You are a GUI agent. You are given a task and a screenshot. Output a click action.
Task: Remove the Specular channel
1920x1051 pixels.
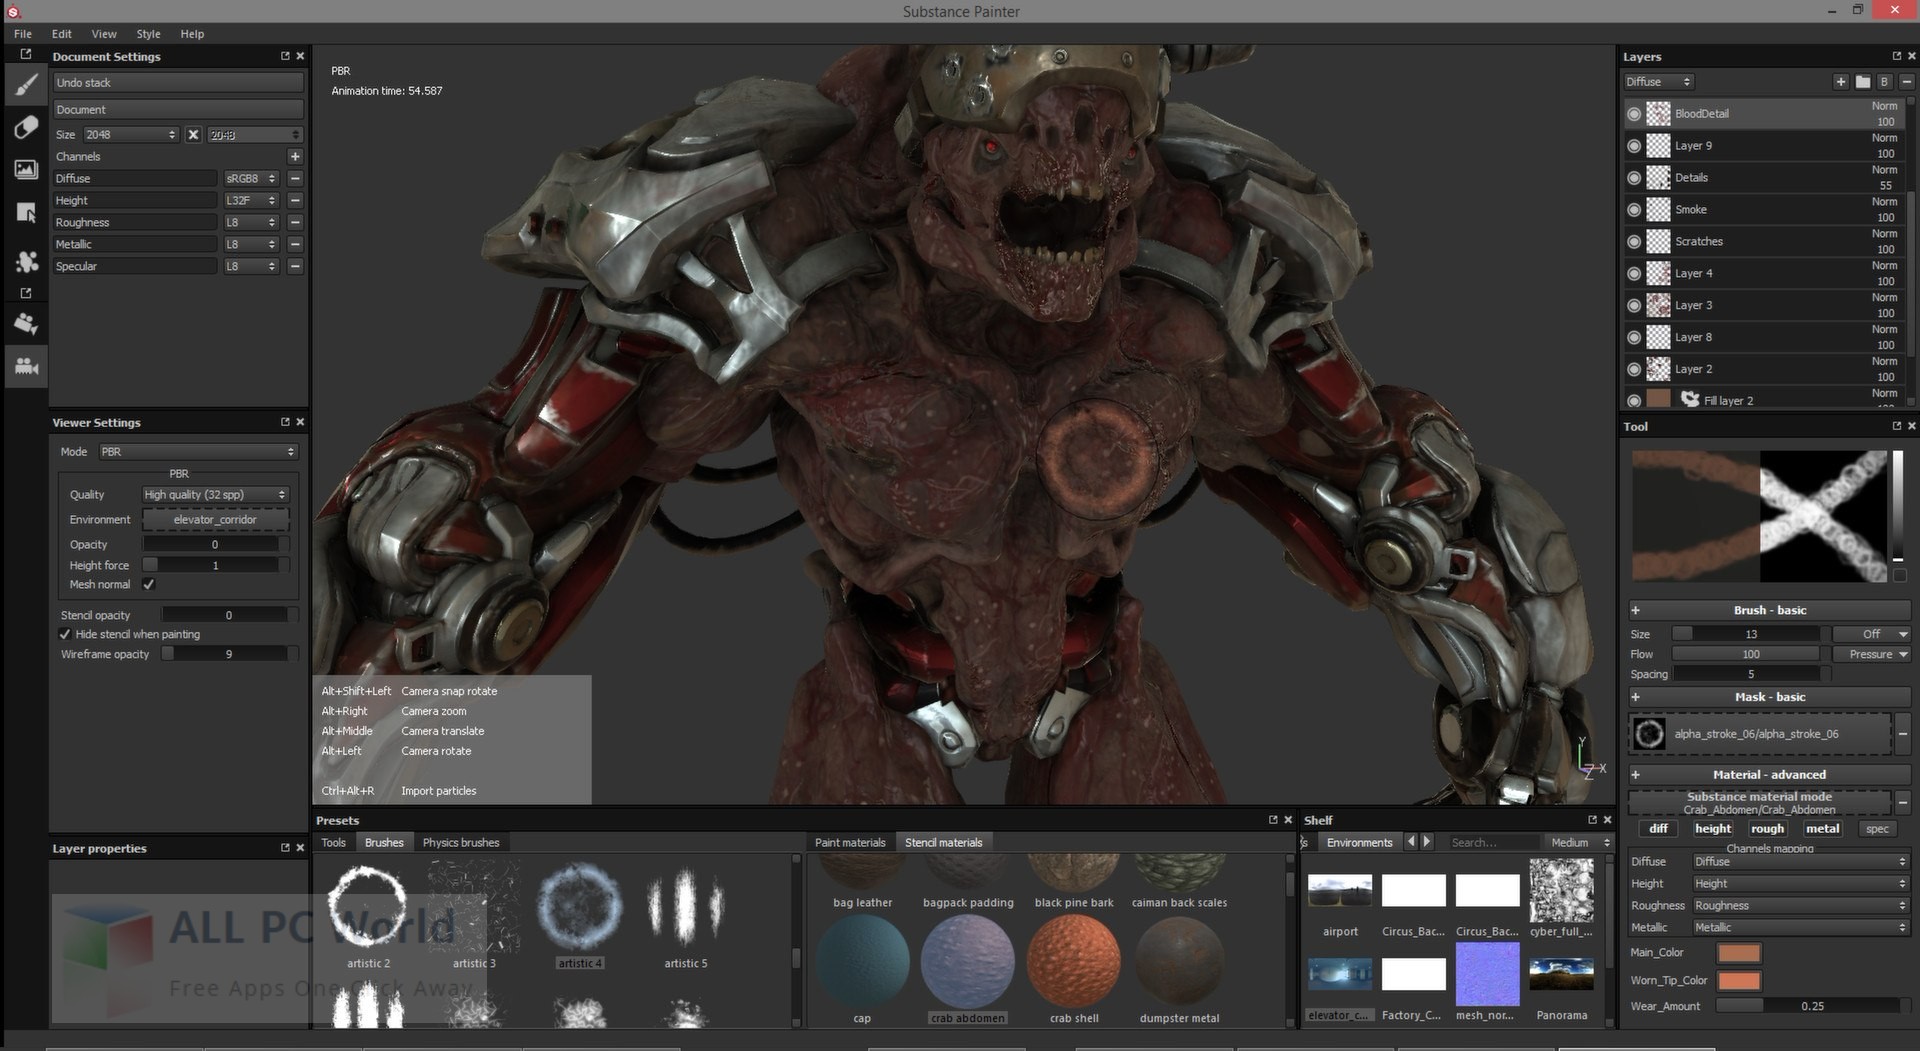click(x=295, y=267)
